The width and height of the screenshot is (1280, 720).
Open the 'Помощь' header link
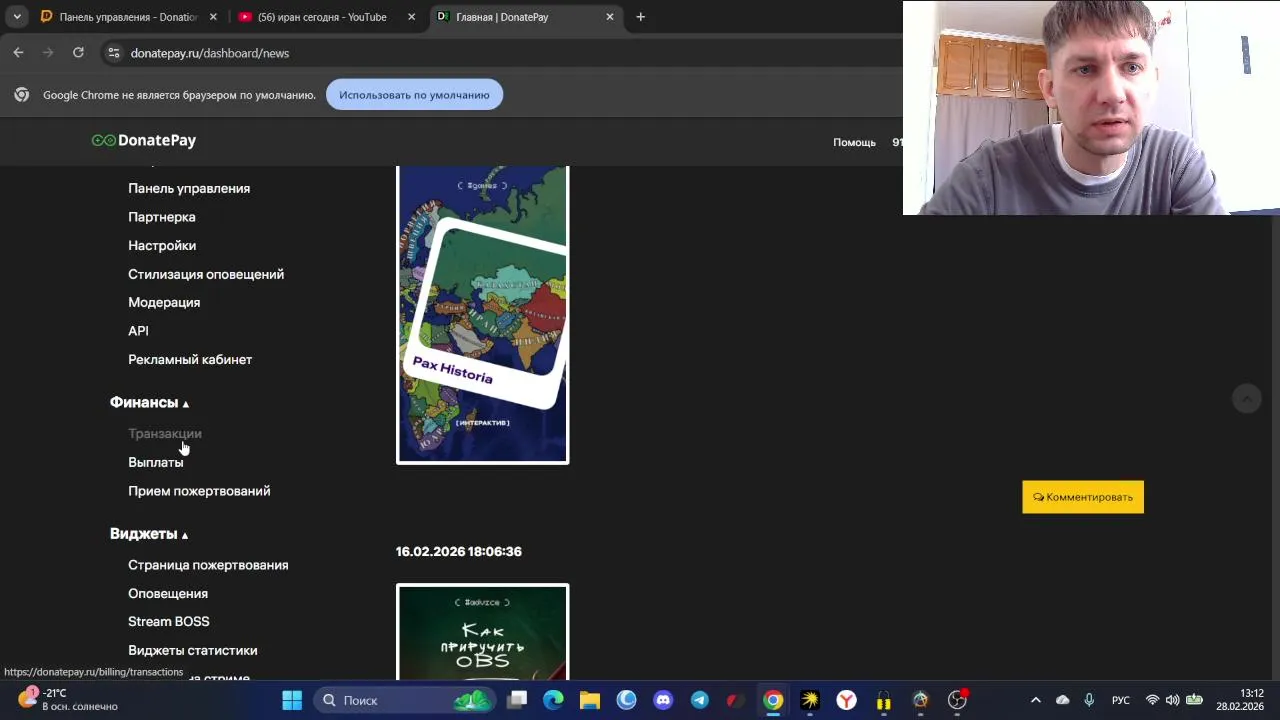click(854, 142)
